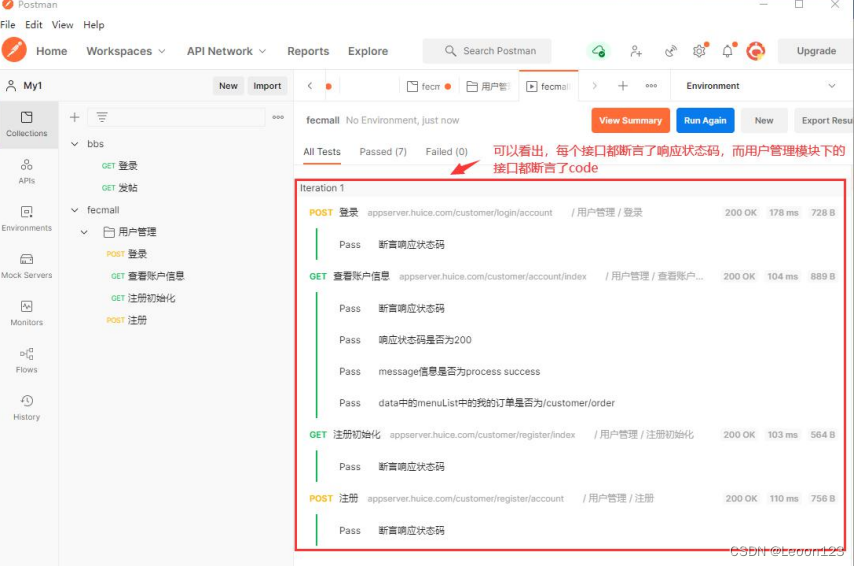The height and width of the screenshot is (566, 859).
Task: Open the View menu
Action: 62,25
